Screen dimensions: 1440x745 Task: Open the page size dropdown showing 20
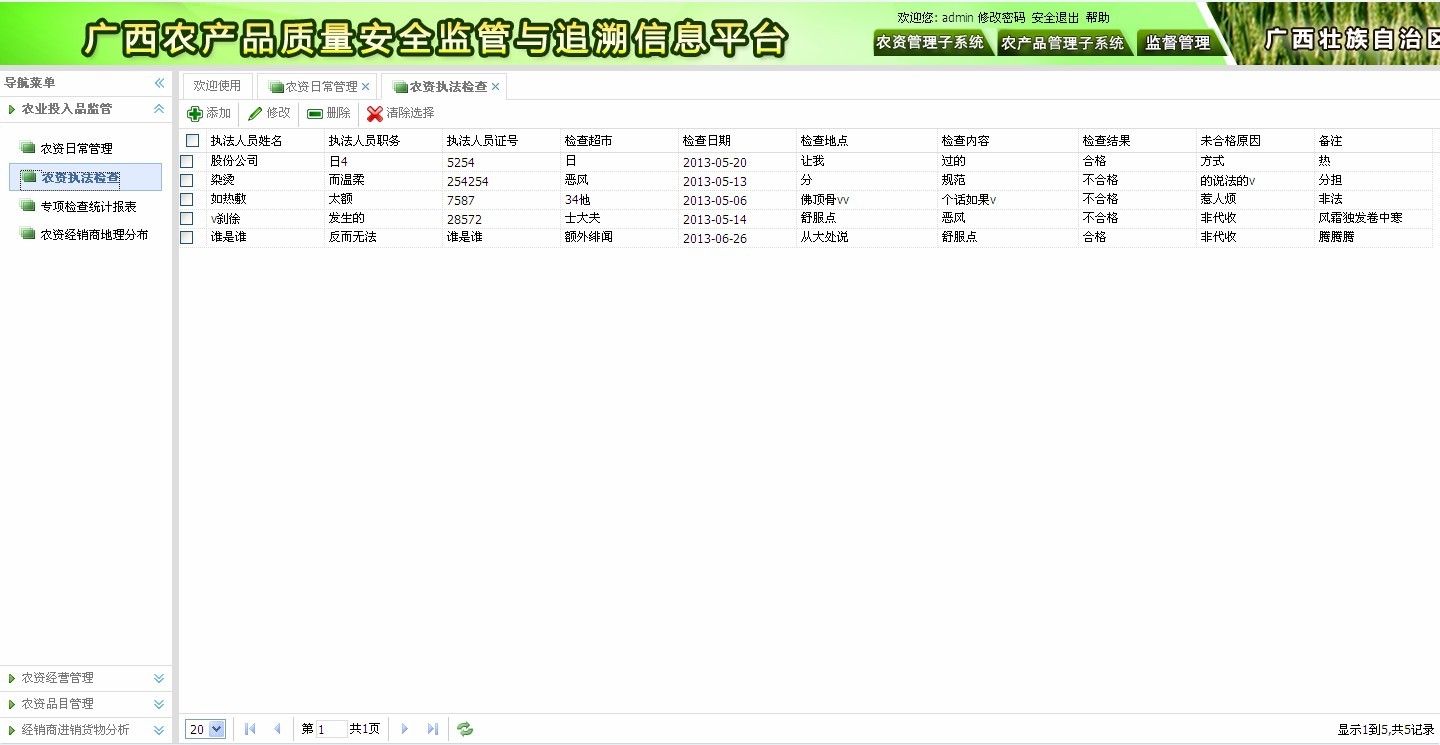(204, 729)
